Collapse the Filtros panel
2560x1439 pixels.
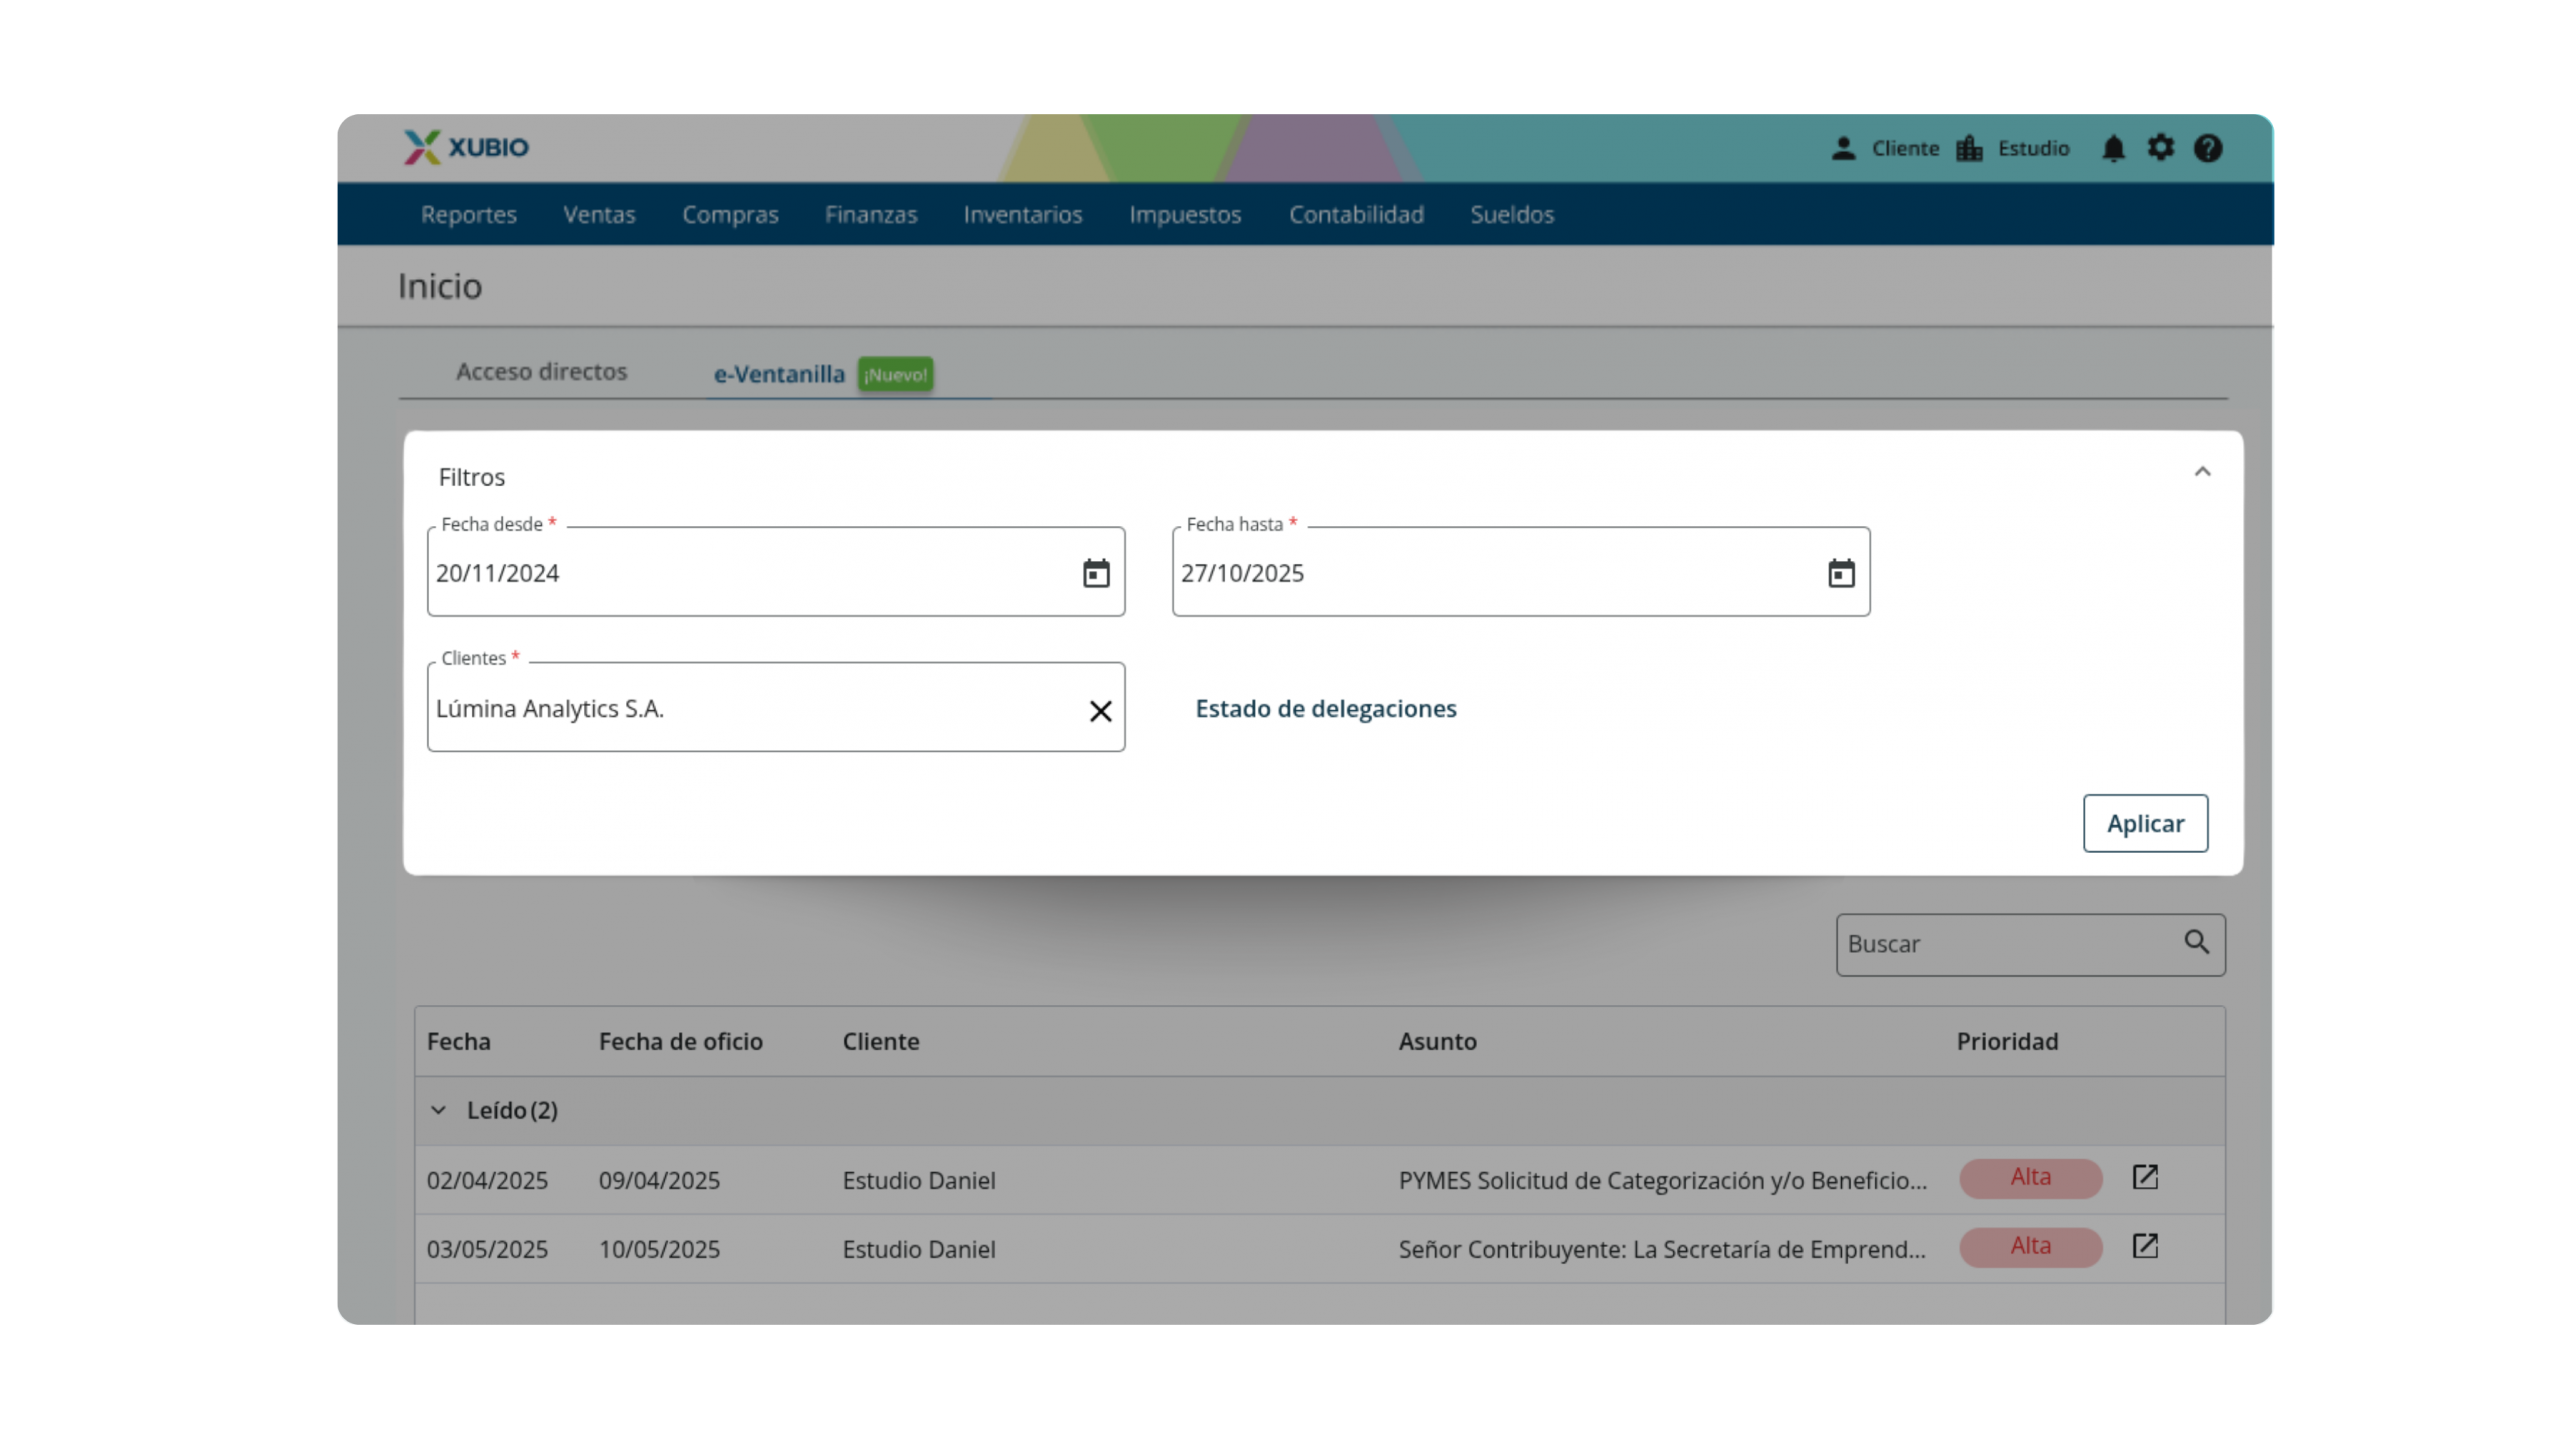(2202, 472)
